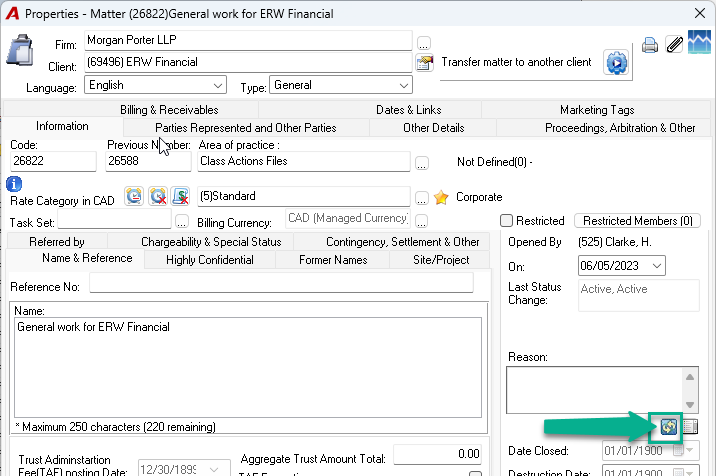Select the Referred by sub-tab
The width and height of the screenshot is (716, 476).
click(x=57, y=242)
